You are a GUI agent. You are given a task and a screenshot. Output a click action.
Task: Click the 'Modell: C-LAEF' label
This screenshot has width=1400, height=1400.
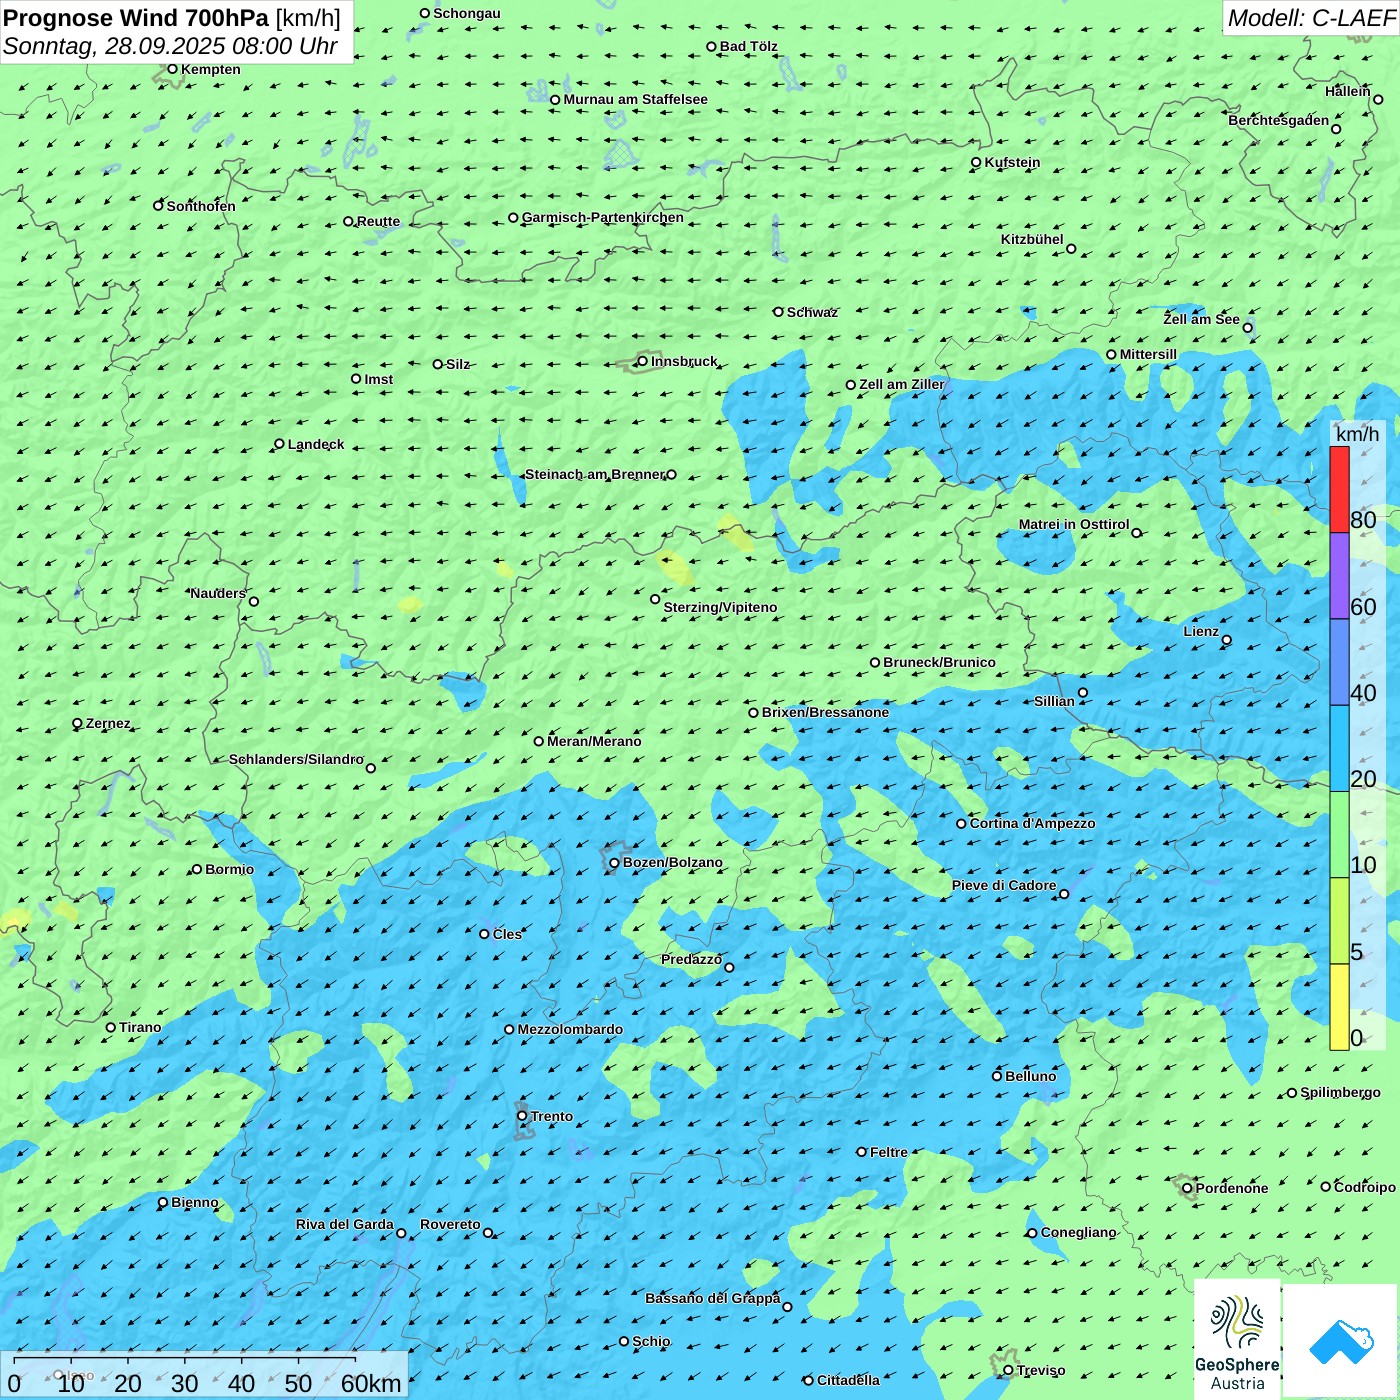tap(1311, 18)
